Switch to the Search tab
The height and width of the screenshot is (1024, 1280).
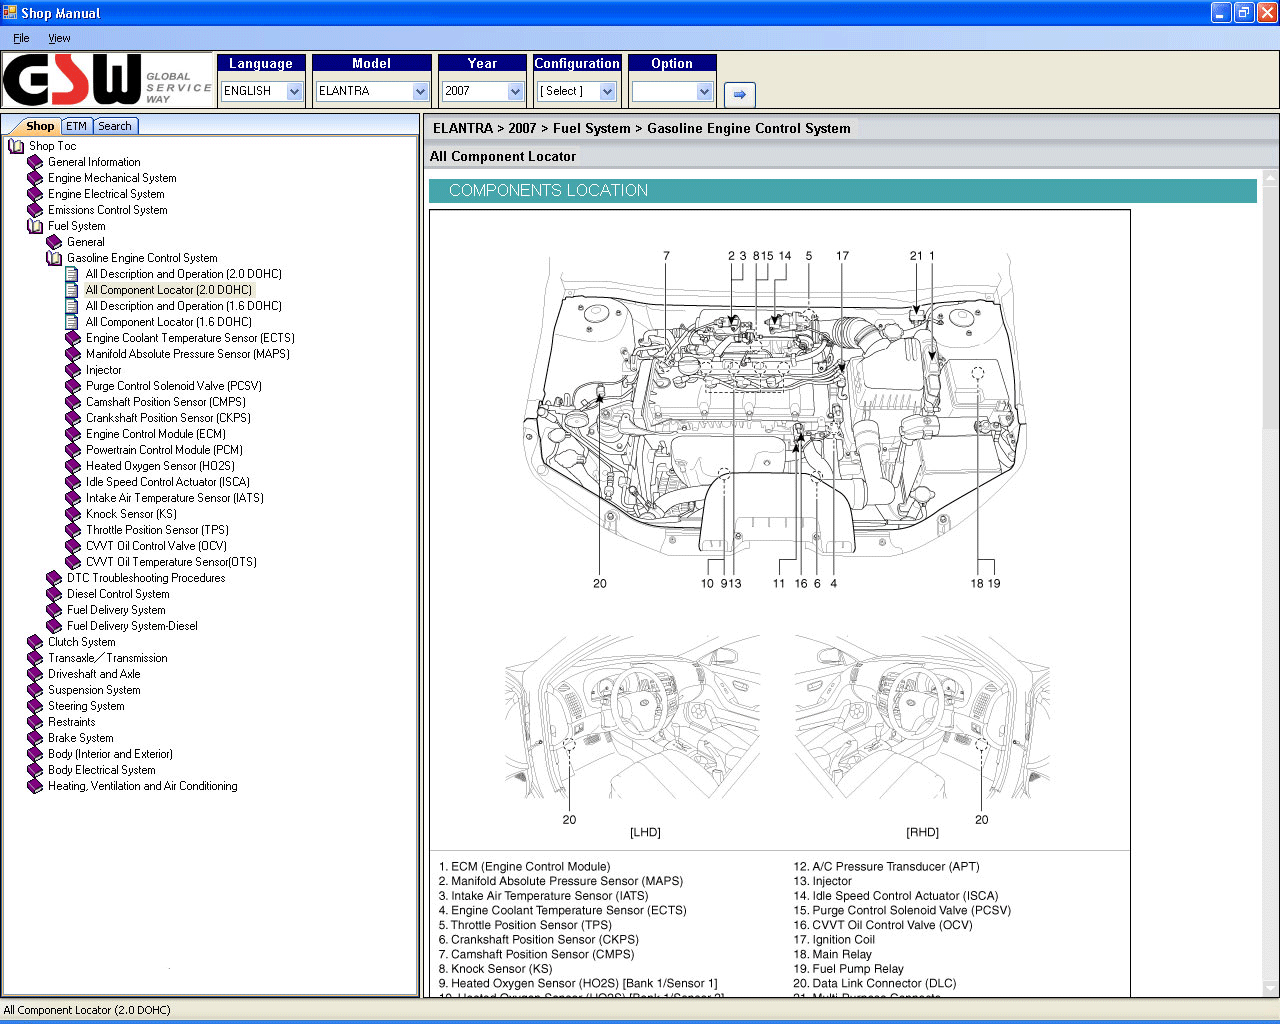pyautogui.click(x=115, y=126)
